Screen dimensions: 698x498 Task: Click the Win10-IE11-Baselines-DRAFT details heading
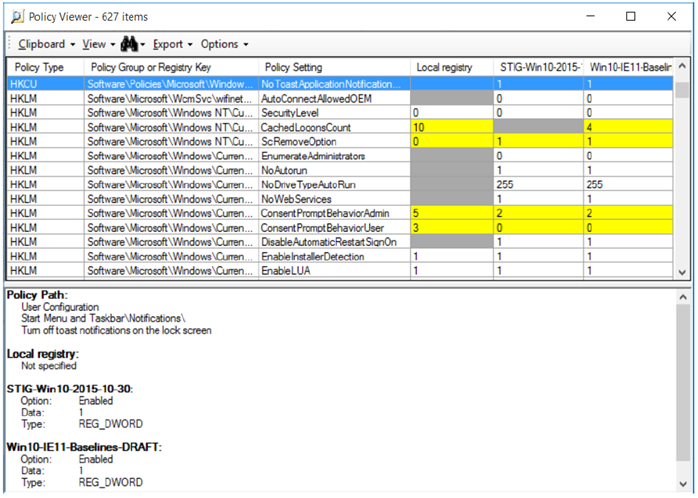tap(84, 447)
